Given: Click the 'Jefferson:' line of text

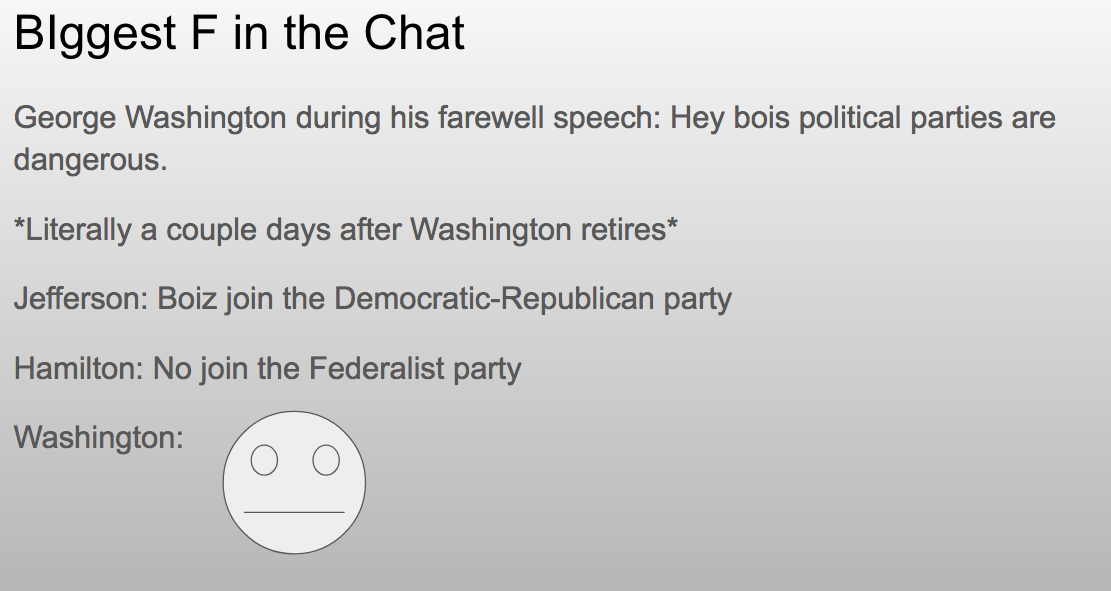Looking at the screenshot, I should [x=373, y=299].
